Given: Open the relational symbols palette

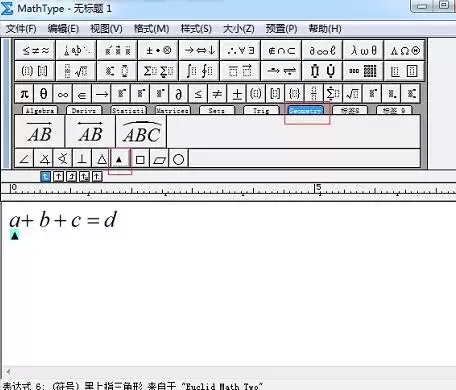Looking at the screenshot, I should [x=36, y=50].
